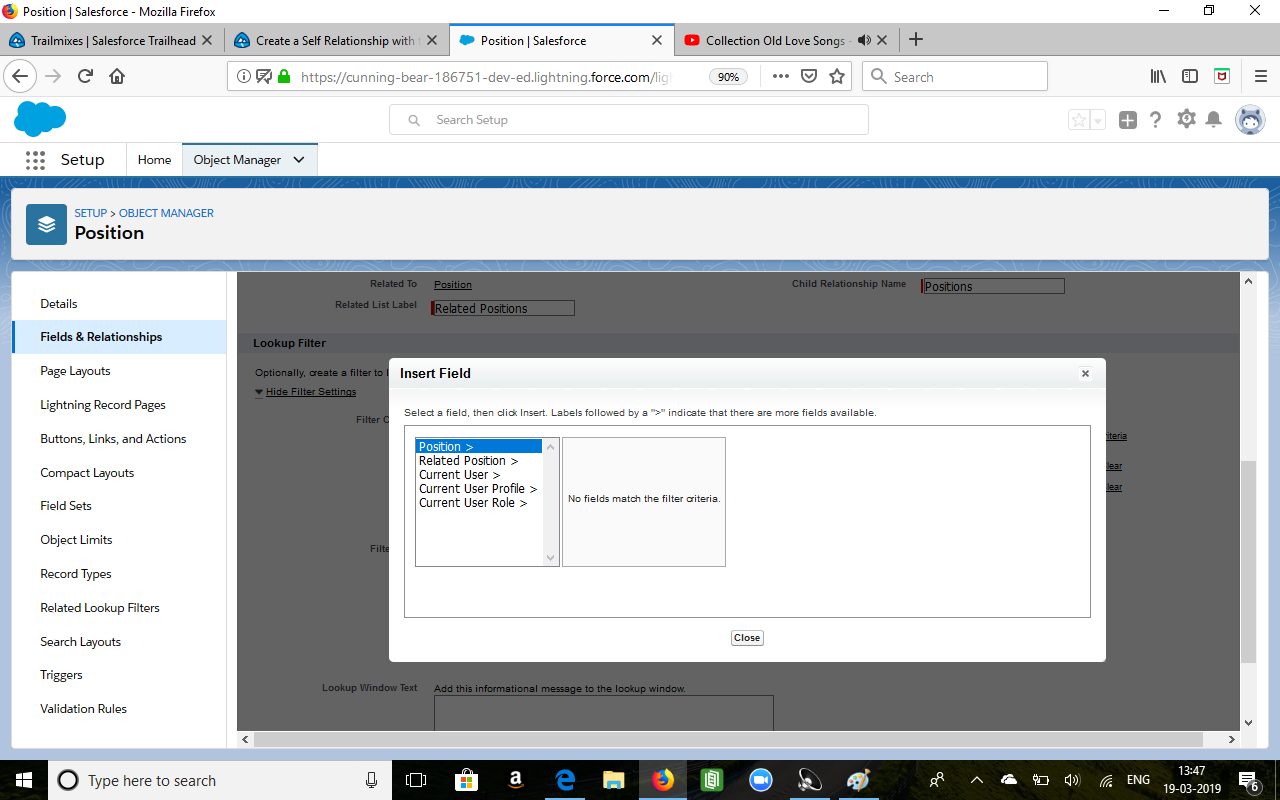Open the Zoom taskbar app
Screen dimensions: 1280x800
(760, 780)
